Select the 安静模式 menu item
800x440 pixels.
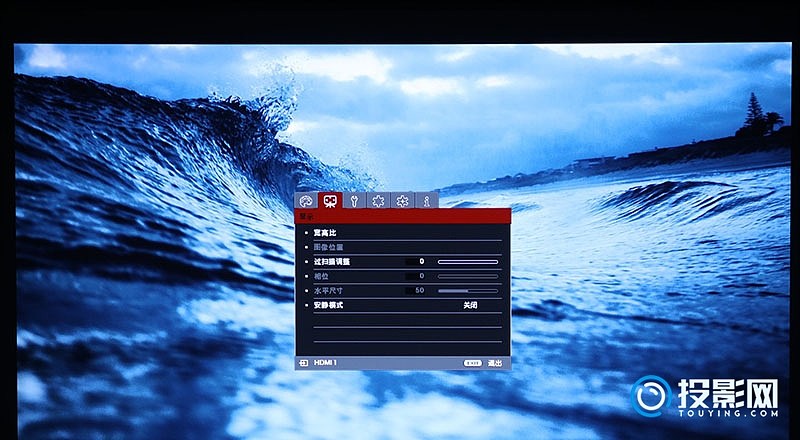coord(328,304)
